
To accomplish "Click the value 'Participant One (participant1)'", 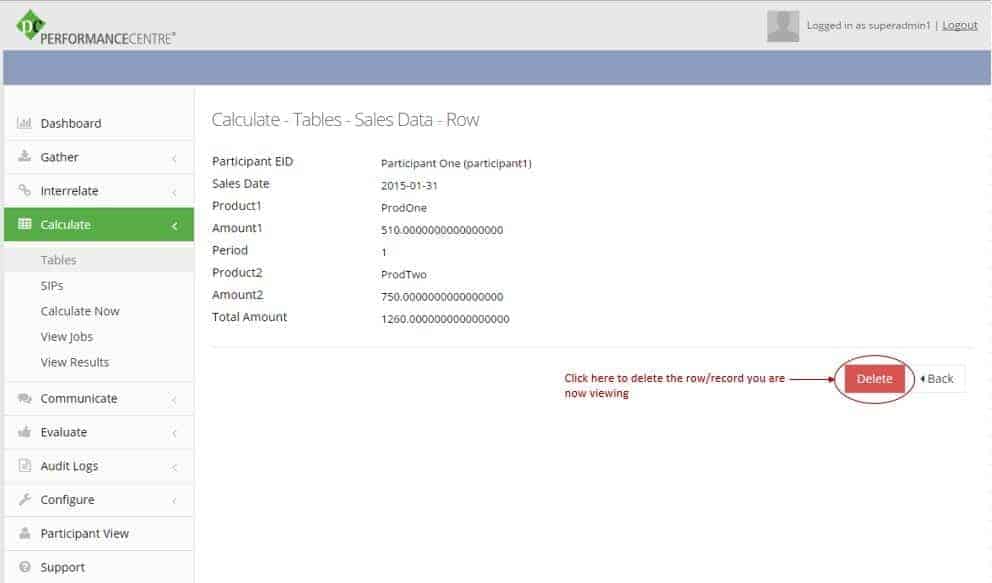I will pos(456,163).
